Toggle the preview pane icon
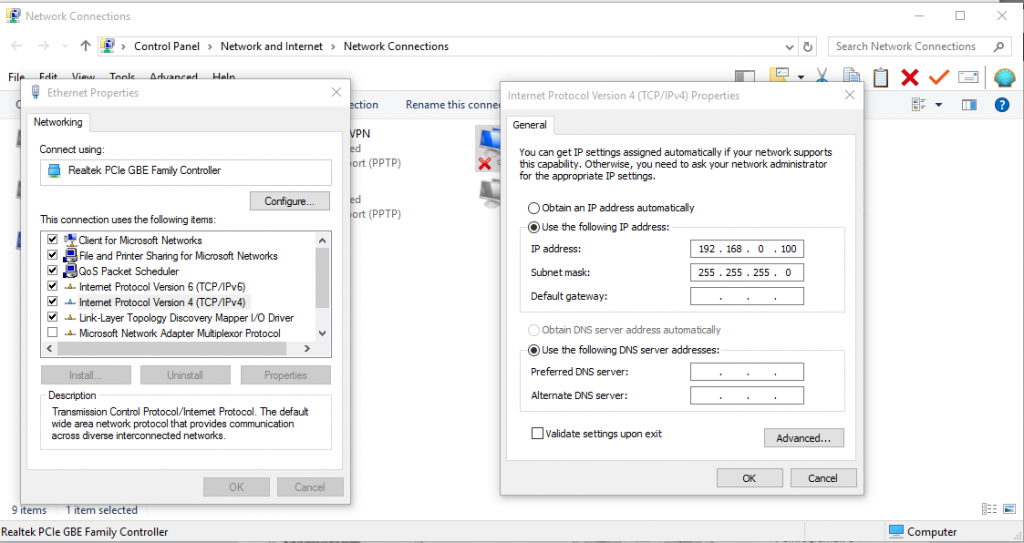The width and height of the screenshot is (1024, 543). pos(968,105)
